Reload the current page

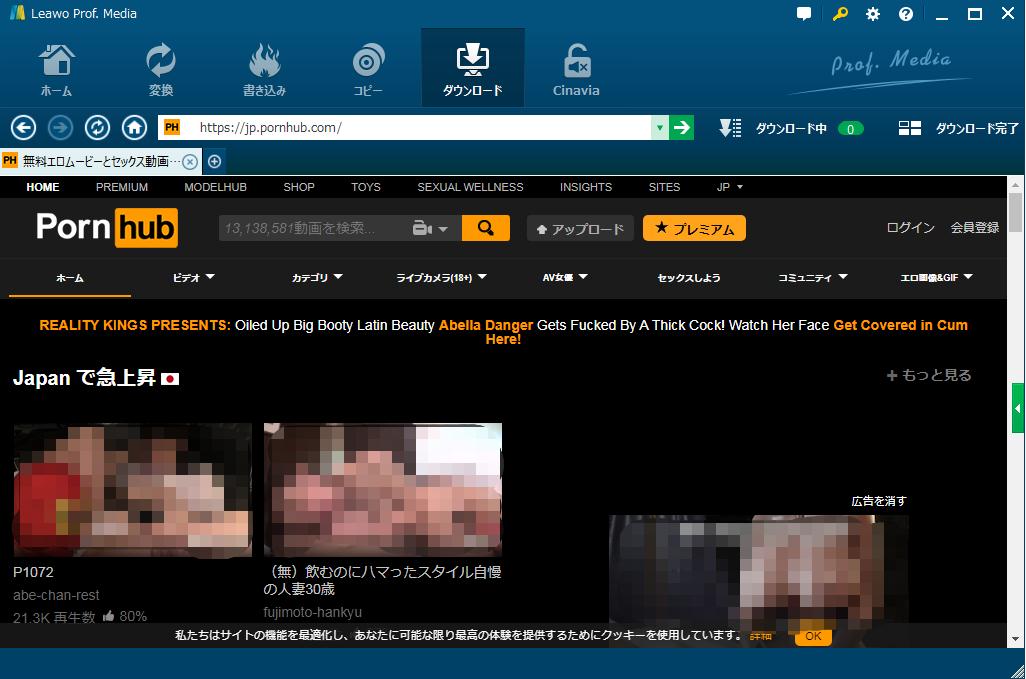[97, 128]
